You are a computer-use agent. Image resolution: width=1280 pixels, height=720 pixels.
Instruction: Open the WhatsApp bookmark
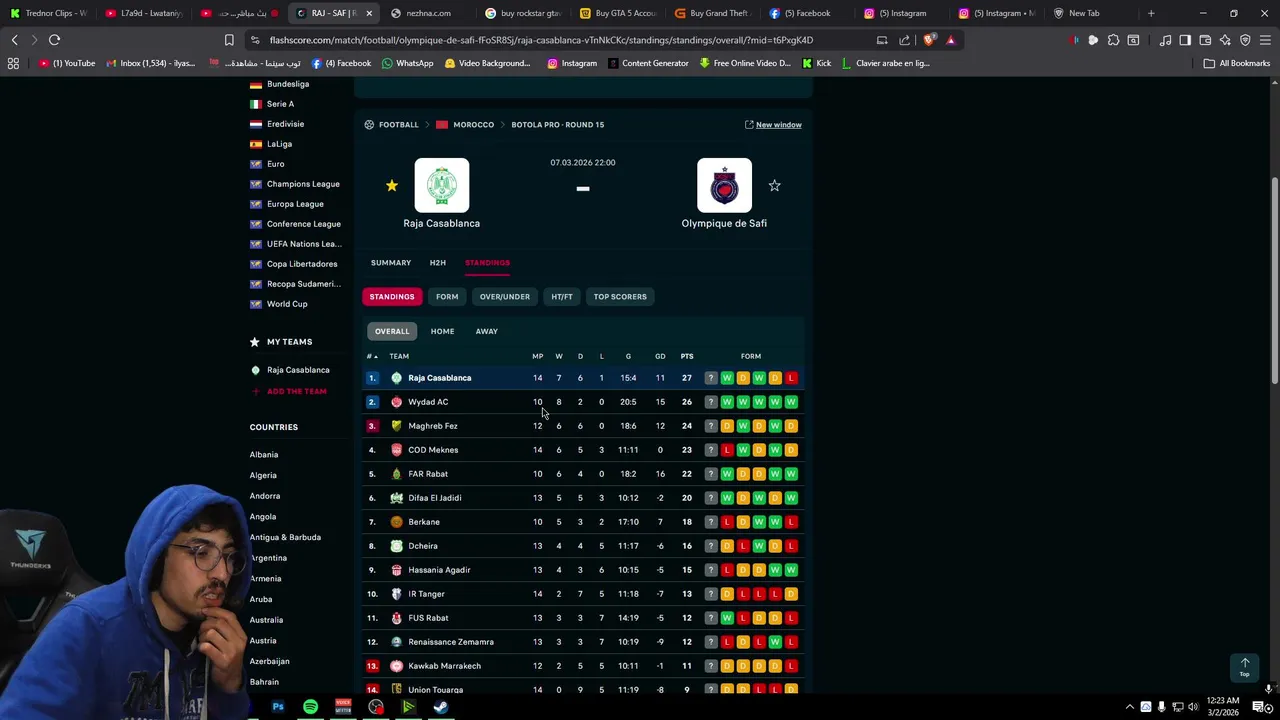(x=408, y=63)
